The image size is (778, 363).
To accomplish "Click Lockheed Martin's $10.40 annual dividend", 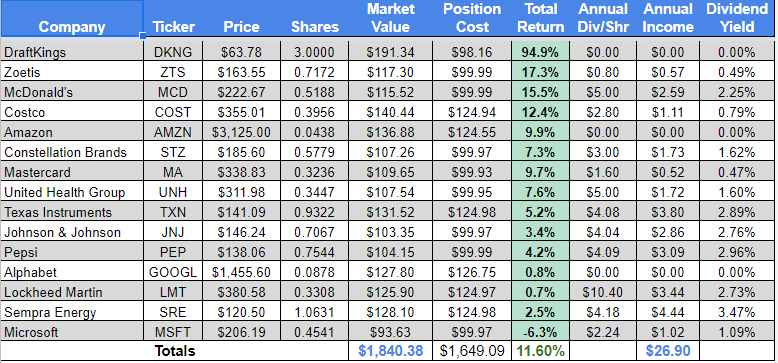I will click(x=603, y=292).
